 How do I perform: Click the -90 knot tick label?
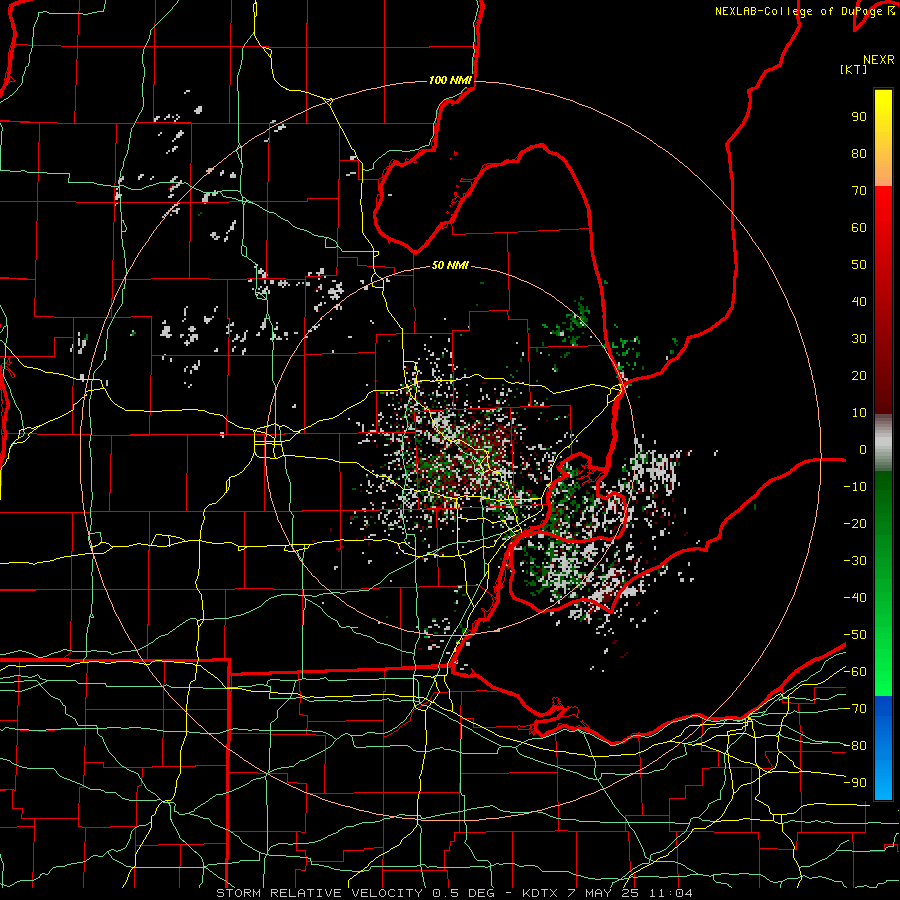pyautogui.click(x=855, y=782)
